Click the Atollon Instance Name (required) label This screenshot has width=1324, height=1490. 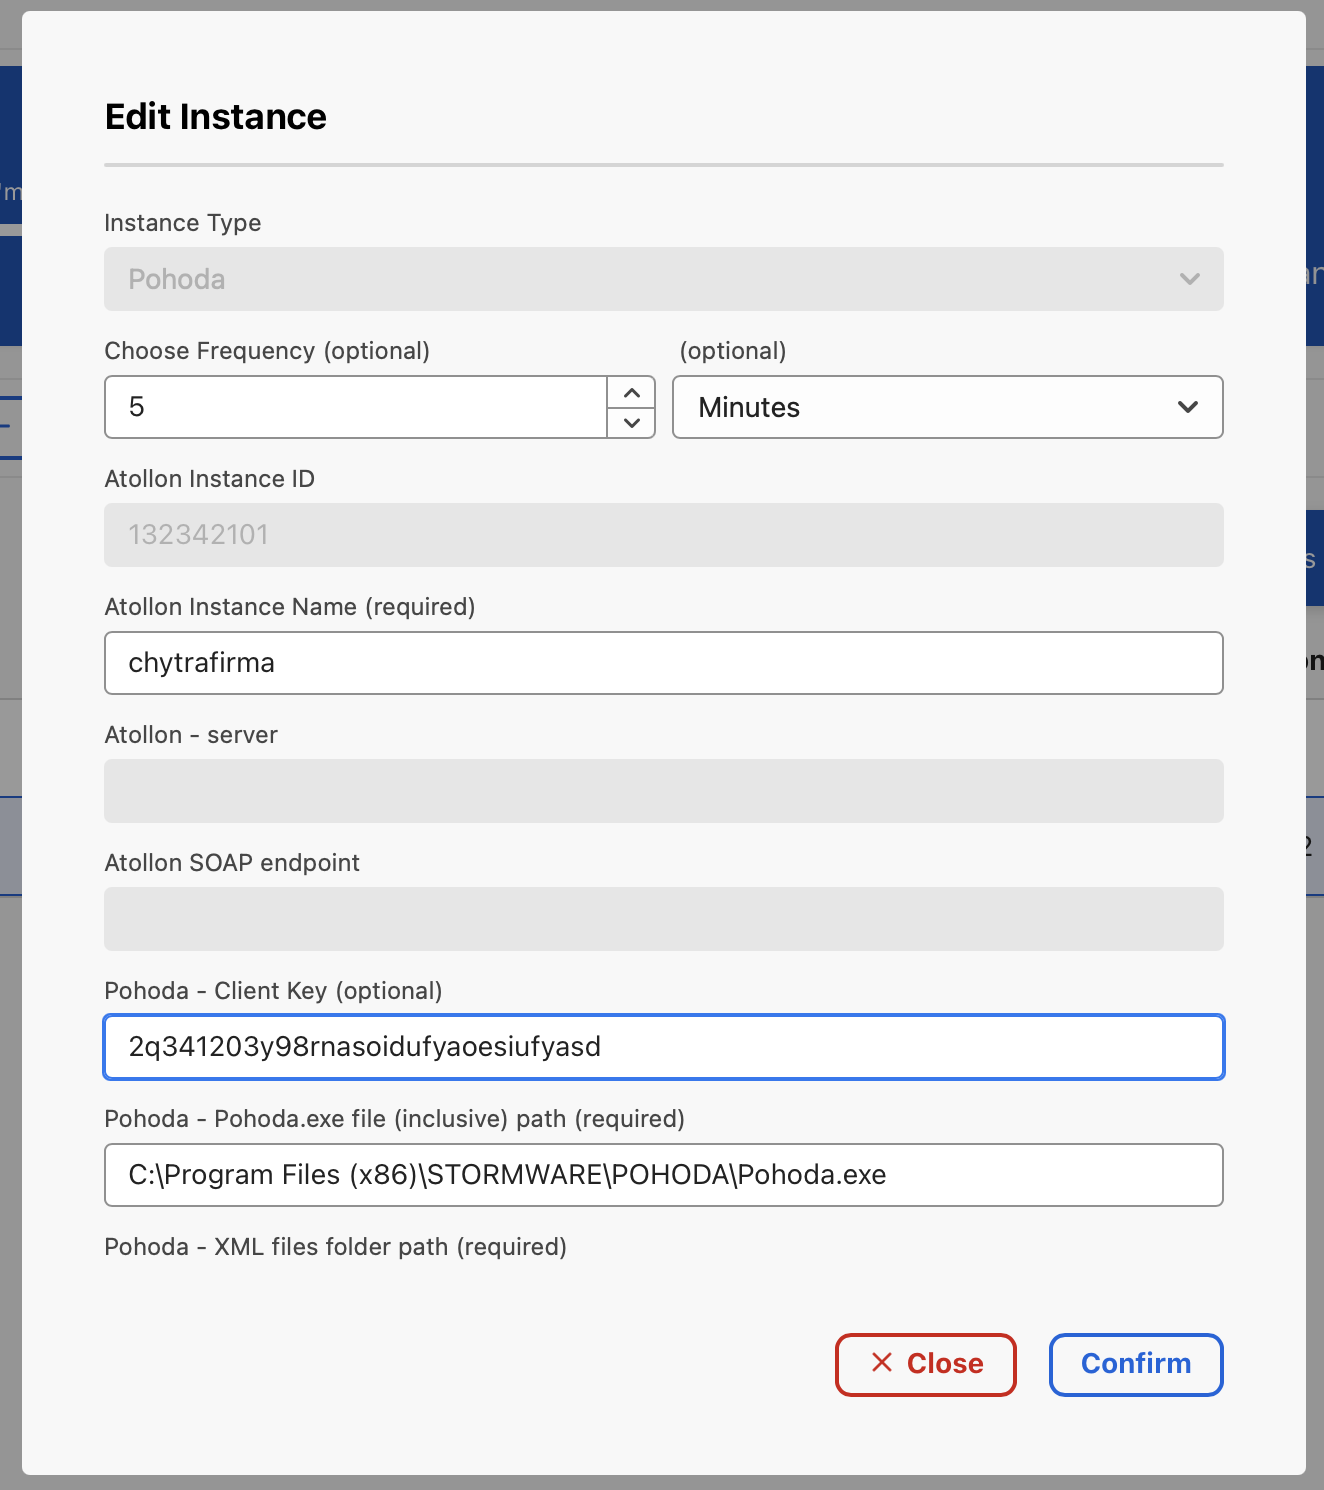click(x=290, y=607)
